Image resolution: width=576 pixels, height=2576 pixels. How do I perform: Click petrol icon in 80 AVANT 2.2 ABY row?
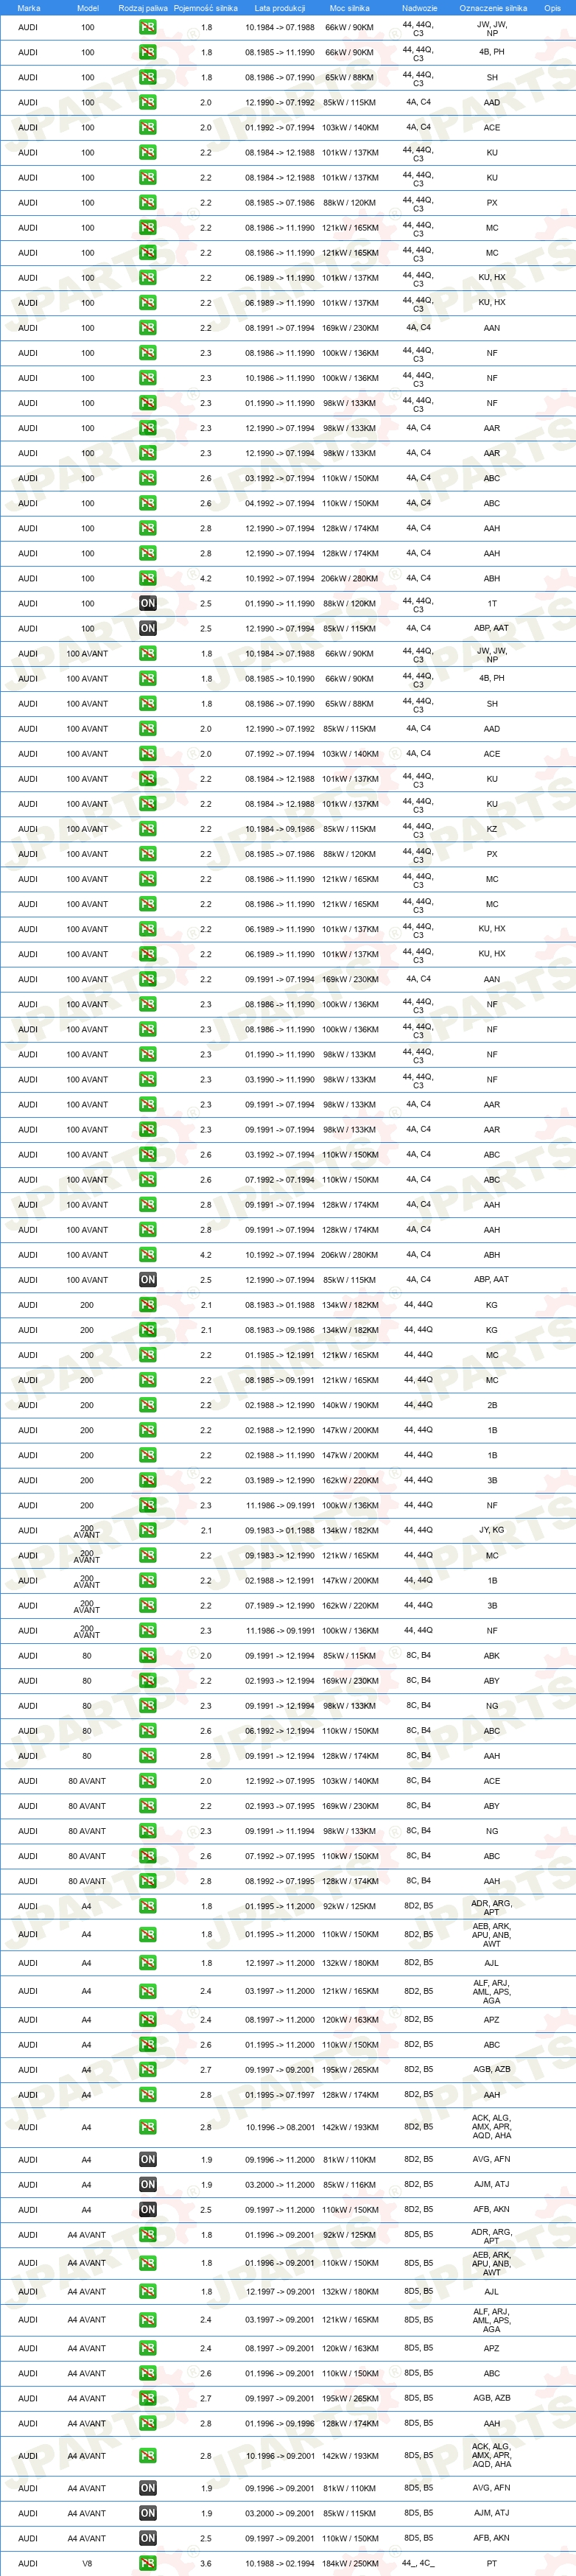(148, 1806)
